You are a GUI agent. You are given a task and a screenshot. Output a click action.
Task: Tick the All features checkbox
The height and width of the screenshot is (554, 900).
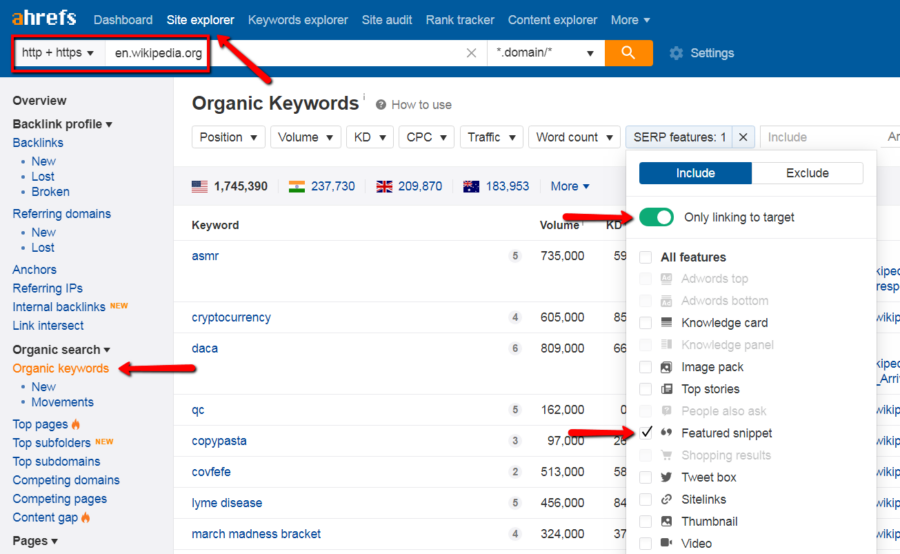(x=646, y=257)
